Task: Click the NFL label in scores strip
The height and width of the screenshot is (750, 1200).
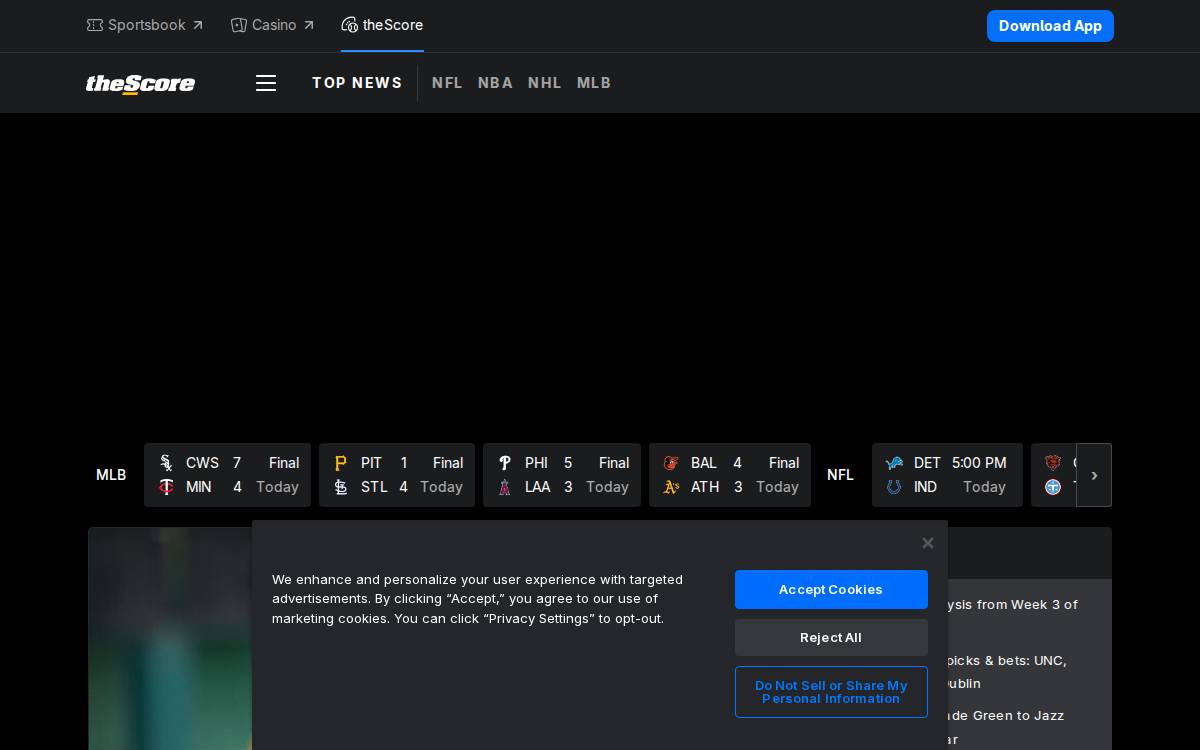Action: click(840, 475)
